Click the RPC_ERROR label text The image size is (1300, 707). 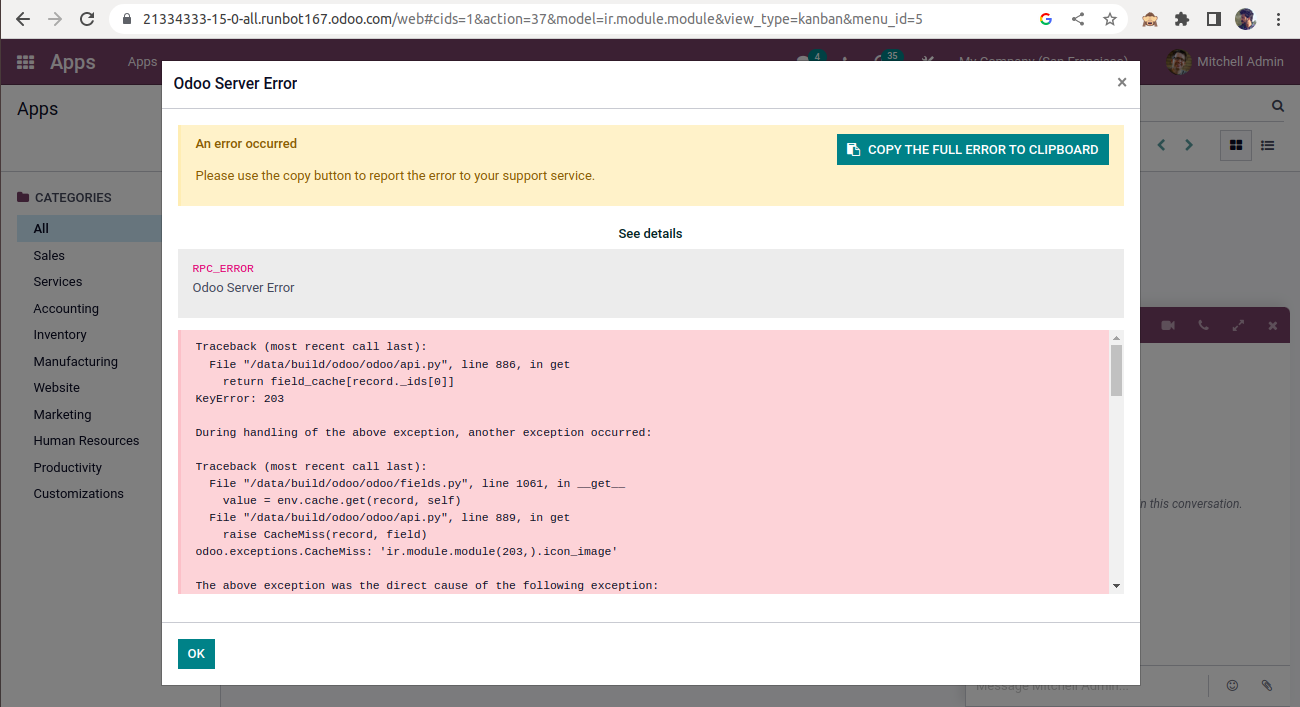(x=223, y=269)
